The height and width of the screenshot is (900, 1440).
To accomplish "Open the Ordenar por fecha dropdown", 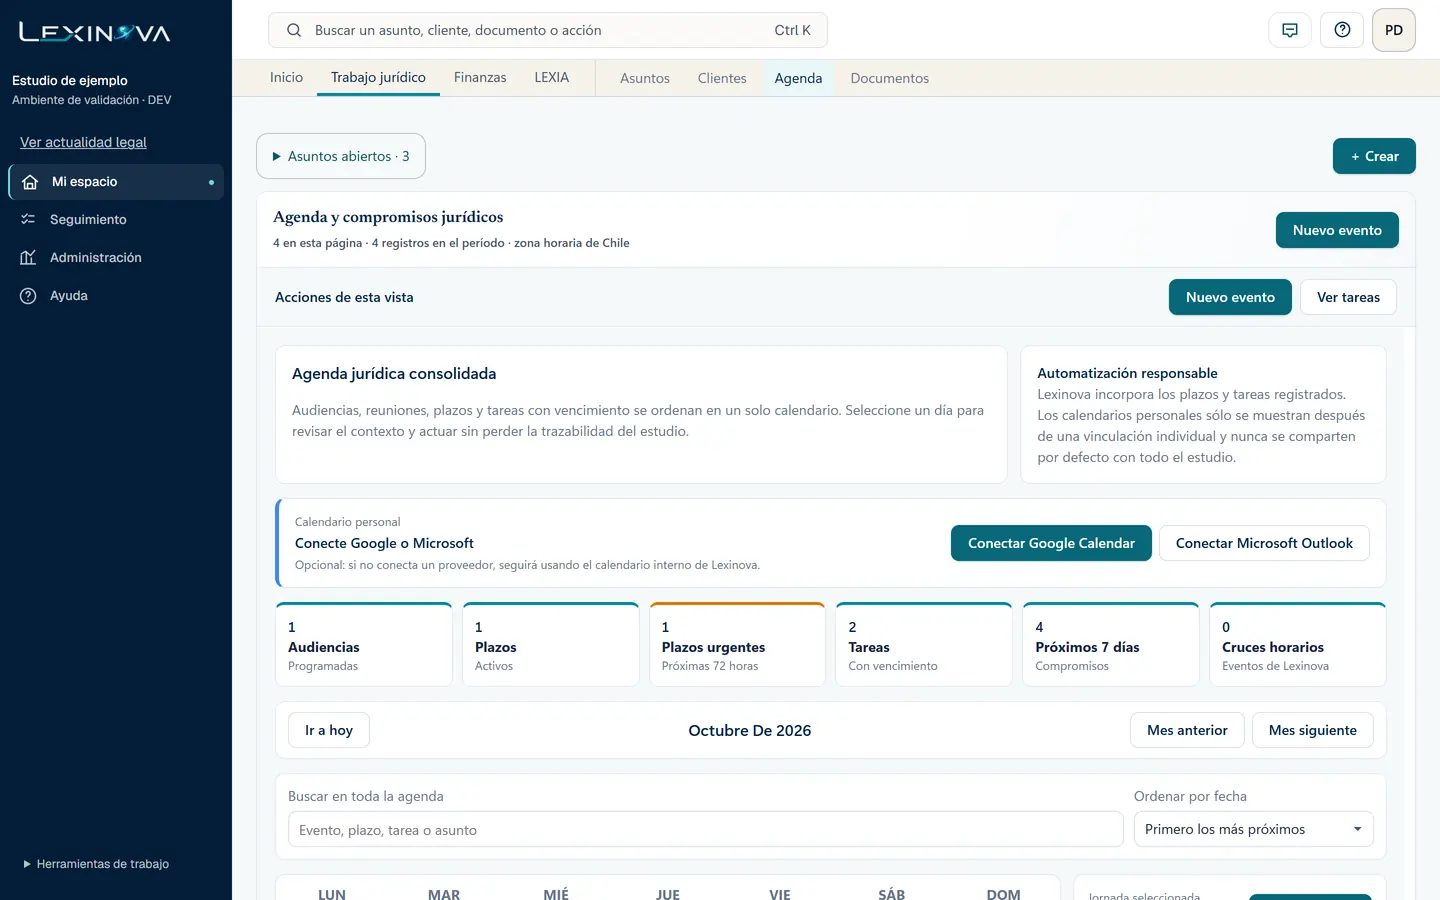I will [1253, 829].
